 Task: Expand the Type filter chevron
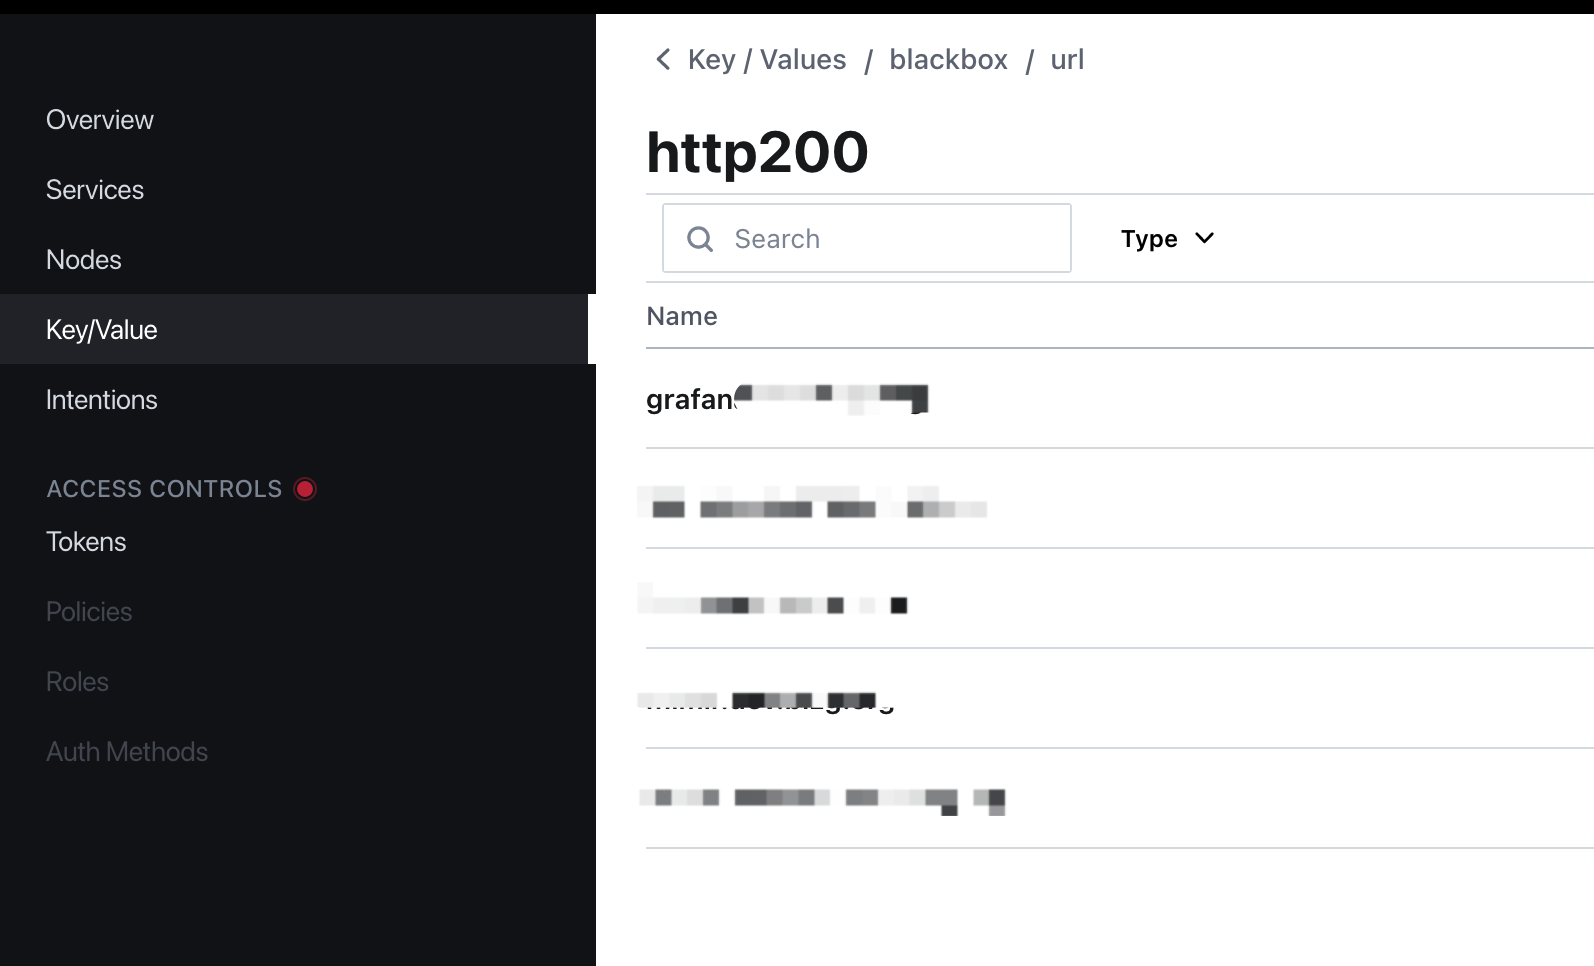(x=1205, y=238)
